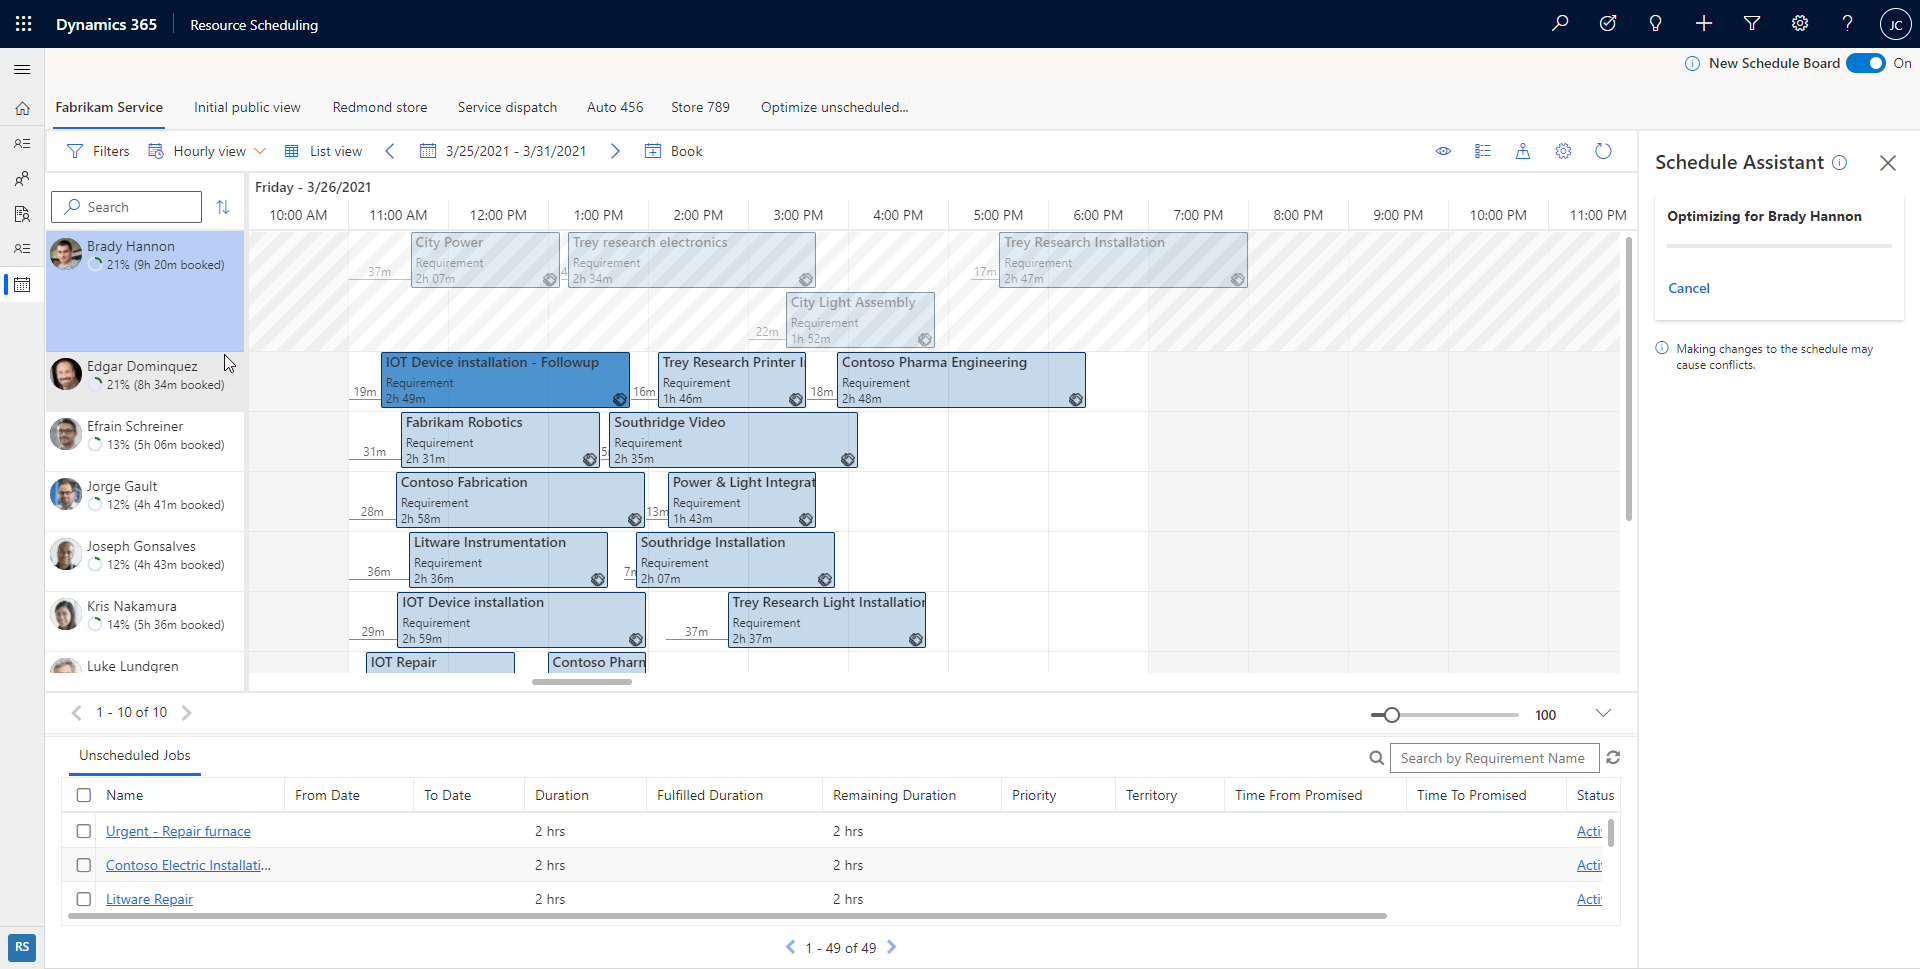Close the Schedule Assistant panel
The image size is (1920, 969).
pos(1888,163)
